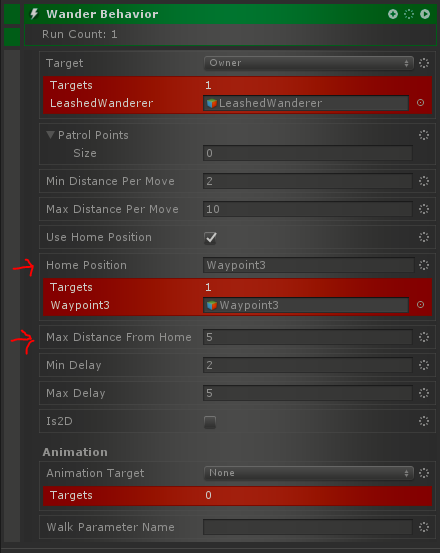440x553 pixels.
Task: Click the plus icon in the Wander Behavior header
Action: [393, 14]
